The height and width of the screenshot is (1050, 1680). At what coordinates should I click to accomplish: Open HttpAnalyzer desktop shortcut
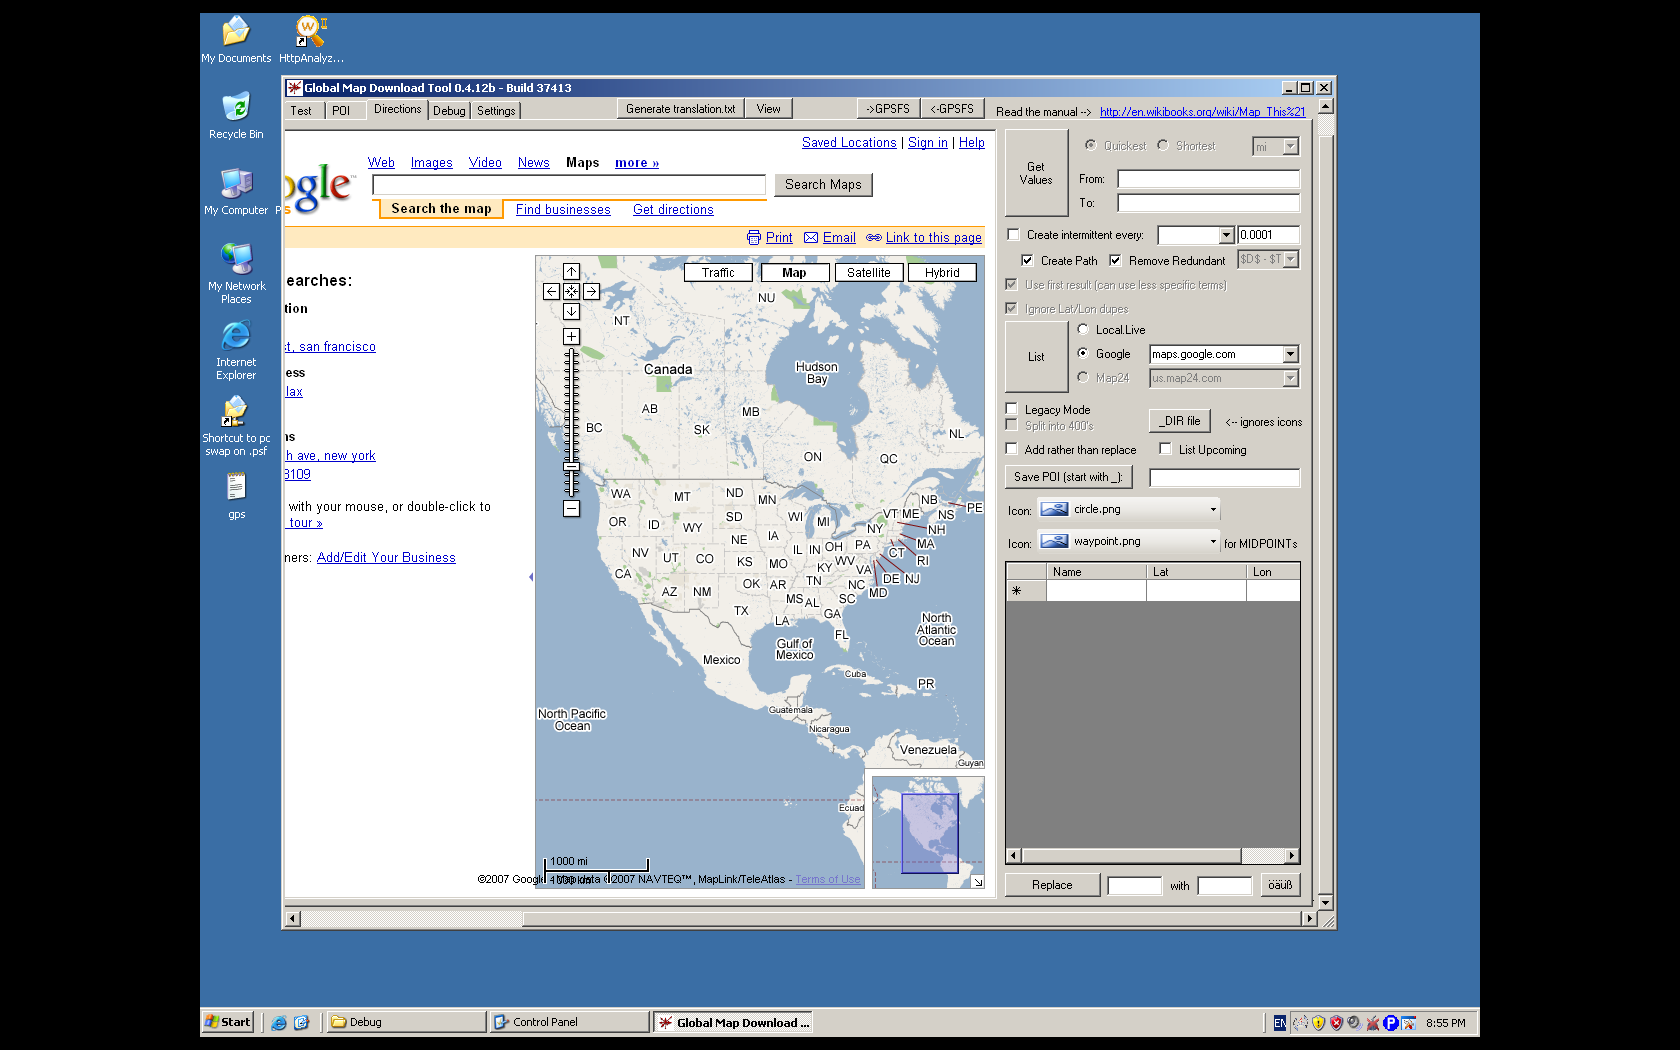311,32
